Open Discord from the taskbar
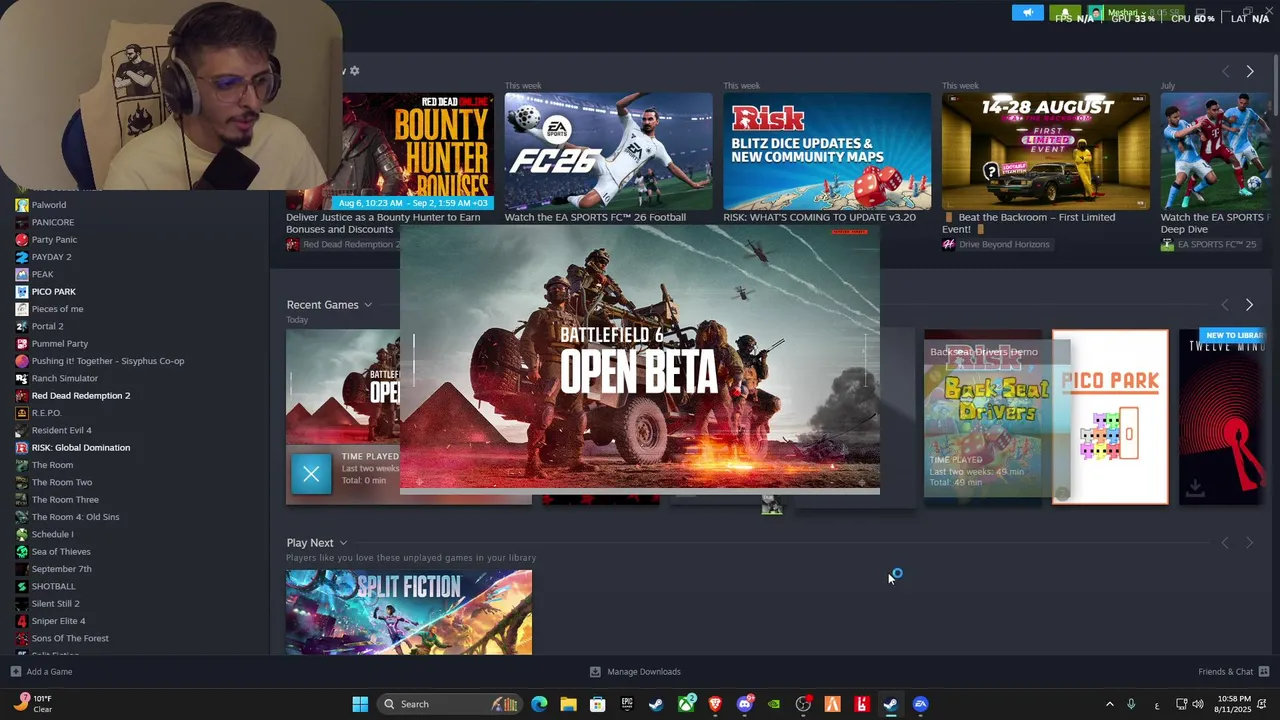The image size is (1280, 720). (744, 704)
